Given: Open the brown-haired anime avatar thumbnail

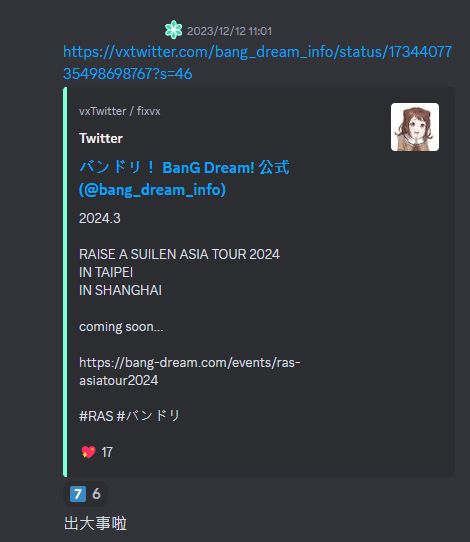Looking at the screenshot, I should click(415, 127).
